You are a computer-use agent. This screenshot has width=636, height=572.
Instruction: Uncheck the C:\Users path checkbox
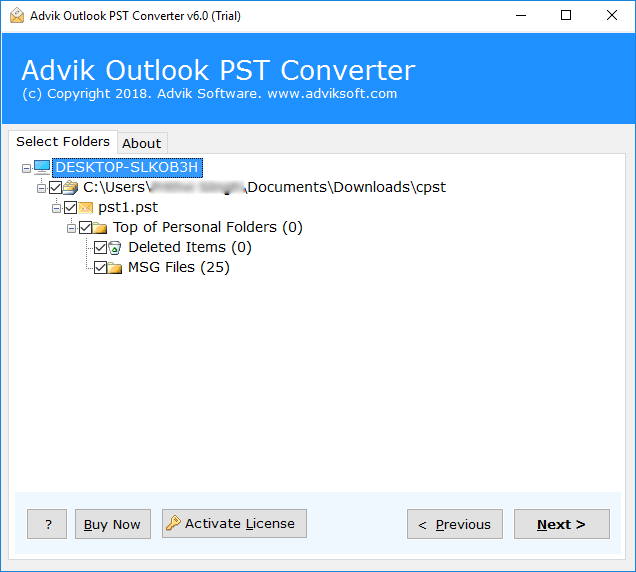point(56,187)
